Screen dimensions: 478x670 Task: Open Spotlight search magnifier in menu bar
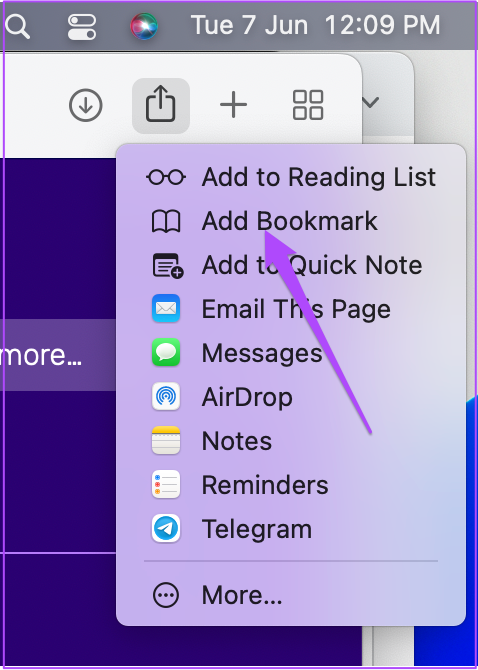click(x=18, y=26)
